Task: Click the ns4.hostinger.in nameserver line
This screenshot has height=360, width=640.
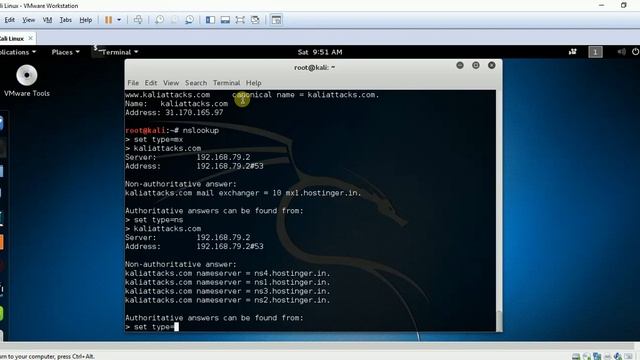Action: coord(228,273)
